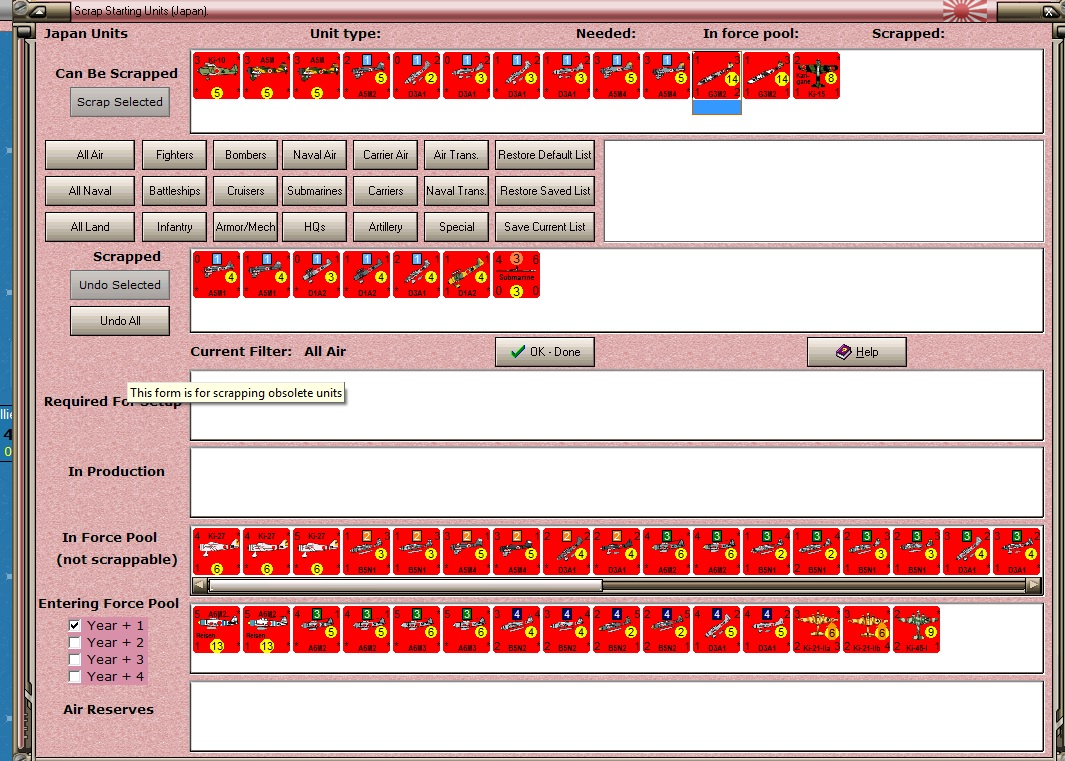Click the highlighted G3M2 bomber counter
Viewport: 1065px width, 761px height.
coord(717,76)
